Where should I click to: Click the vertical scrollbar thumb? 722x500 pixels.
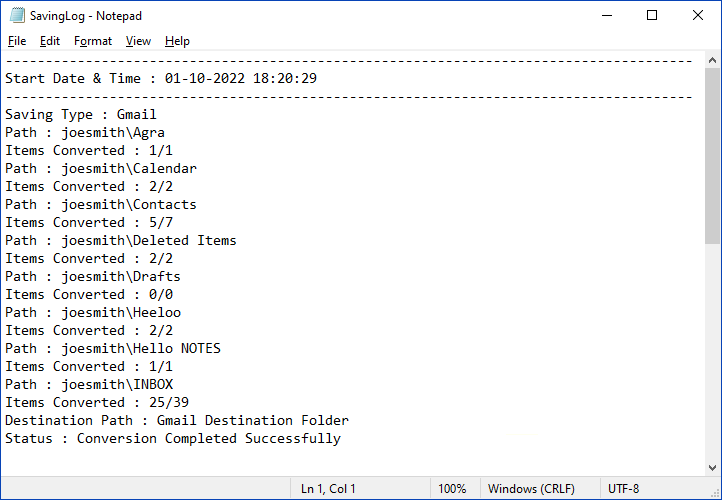(712, 156)
